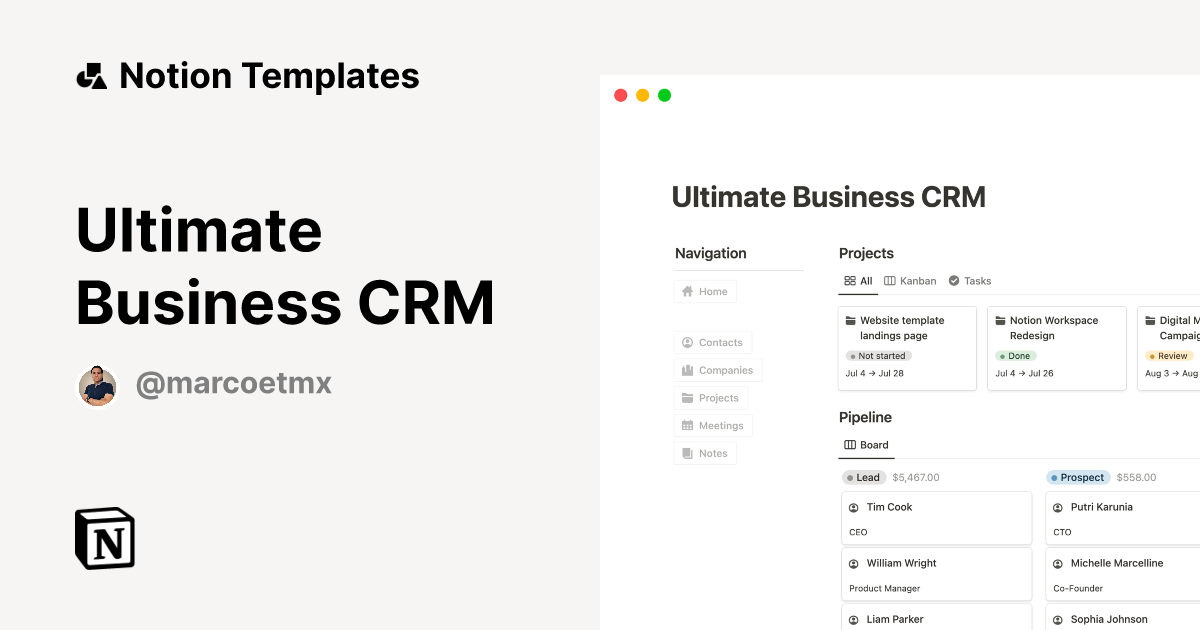
Task: Open the Tasks tab
Action: (969, 281)
